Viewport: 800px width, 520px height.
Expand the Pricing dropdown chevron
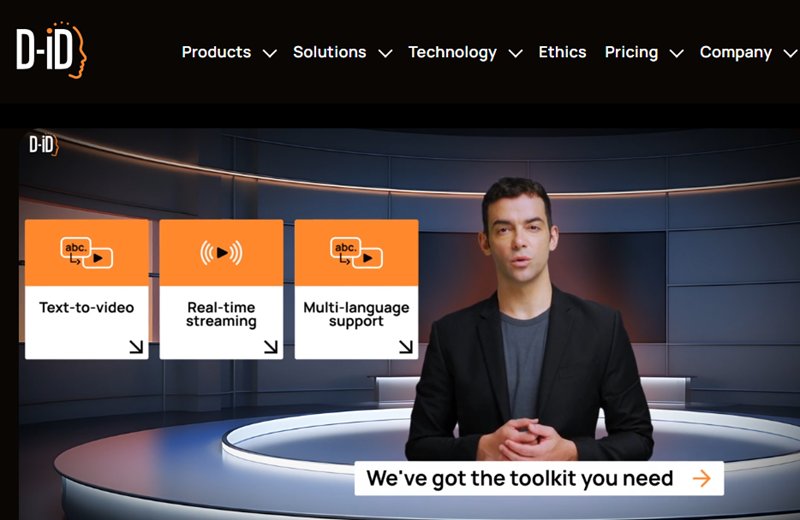676,54
